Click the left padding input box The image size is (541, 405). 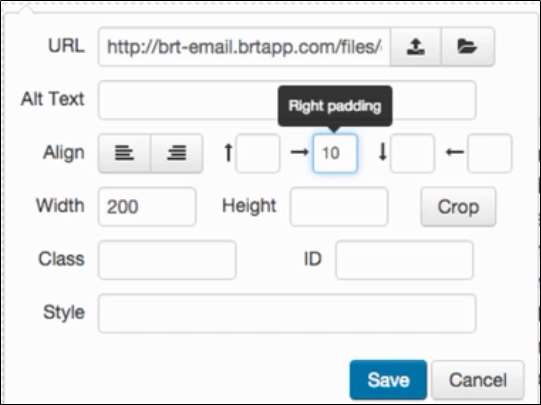[x=490, y=154]
